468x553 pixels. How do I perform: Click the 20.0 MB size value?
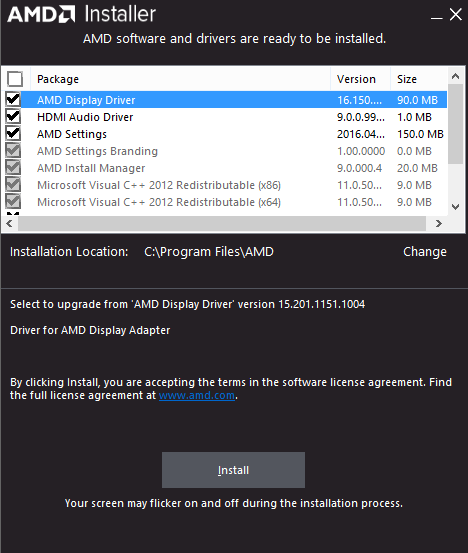pos(417,168)
